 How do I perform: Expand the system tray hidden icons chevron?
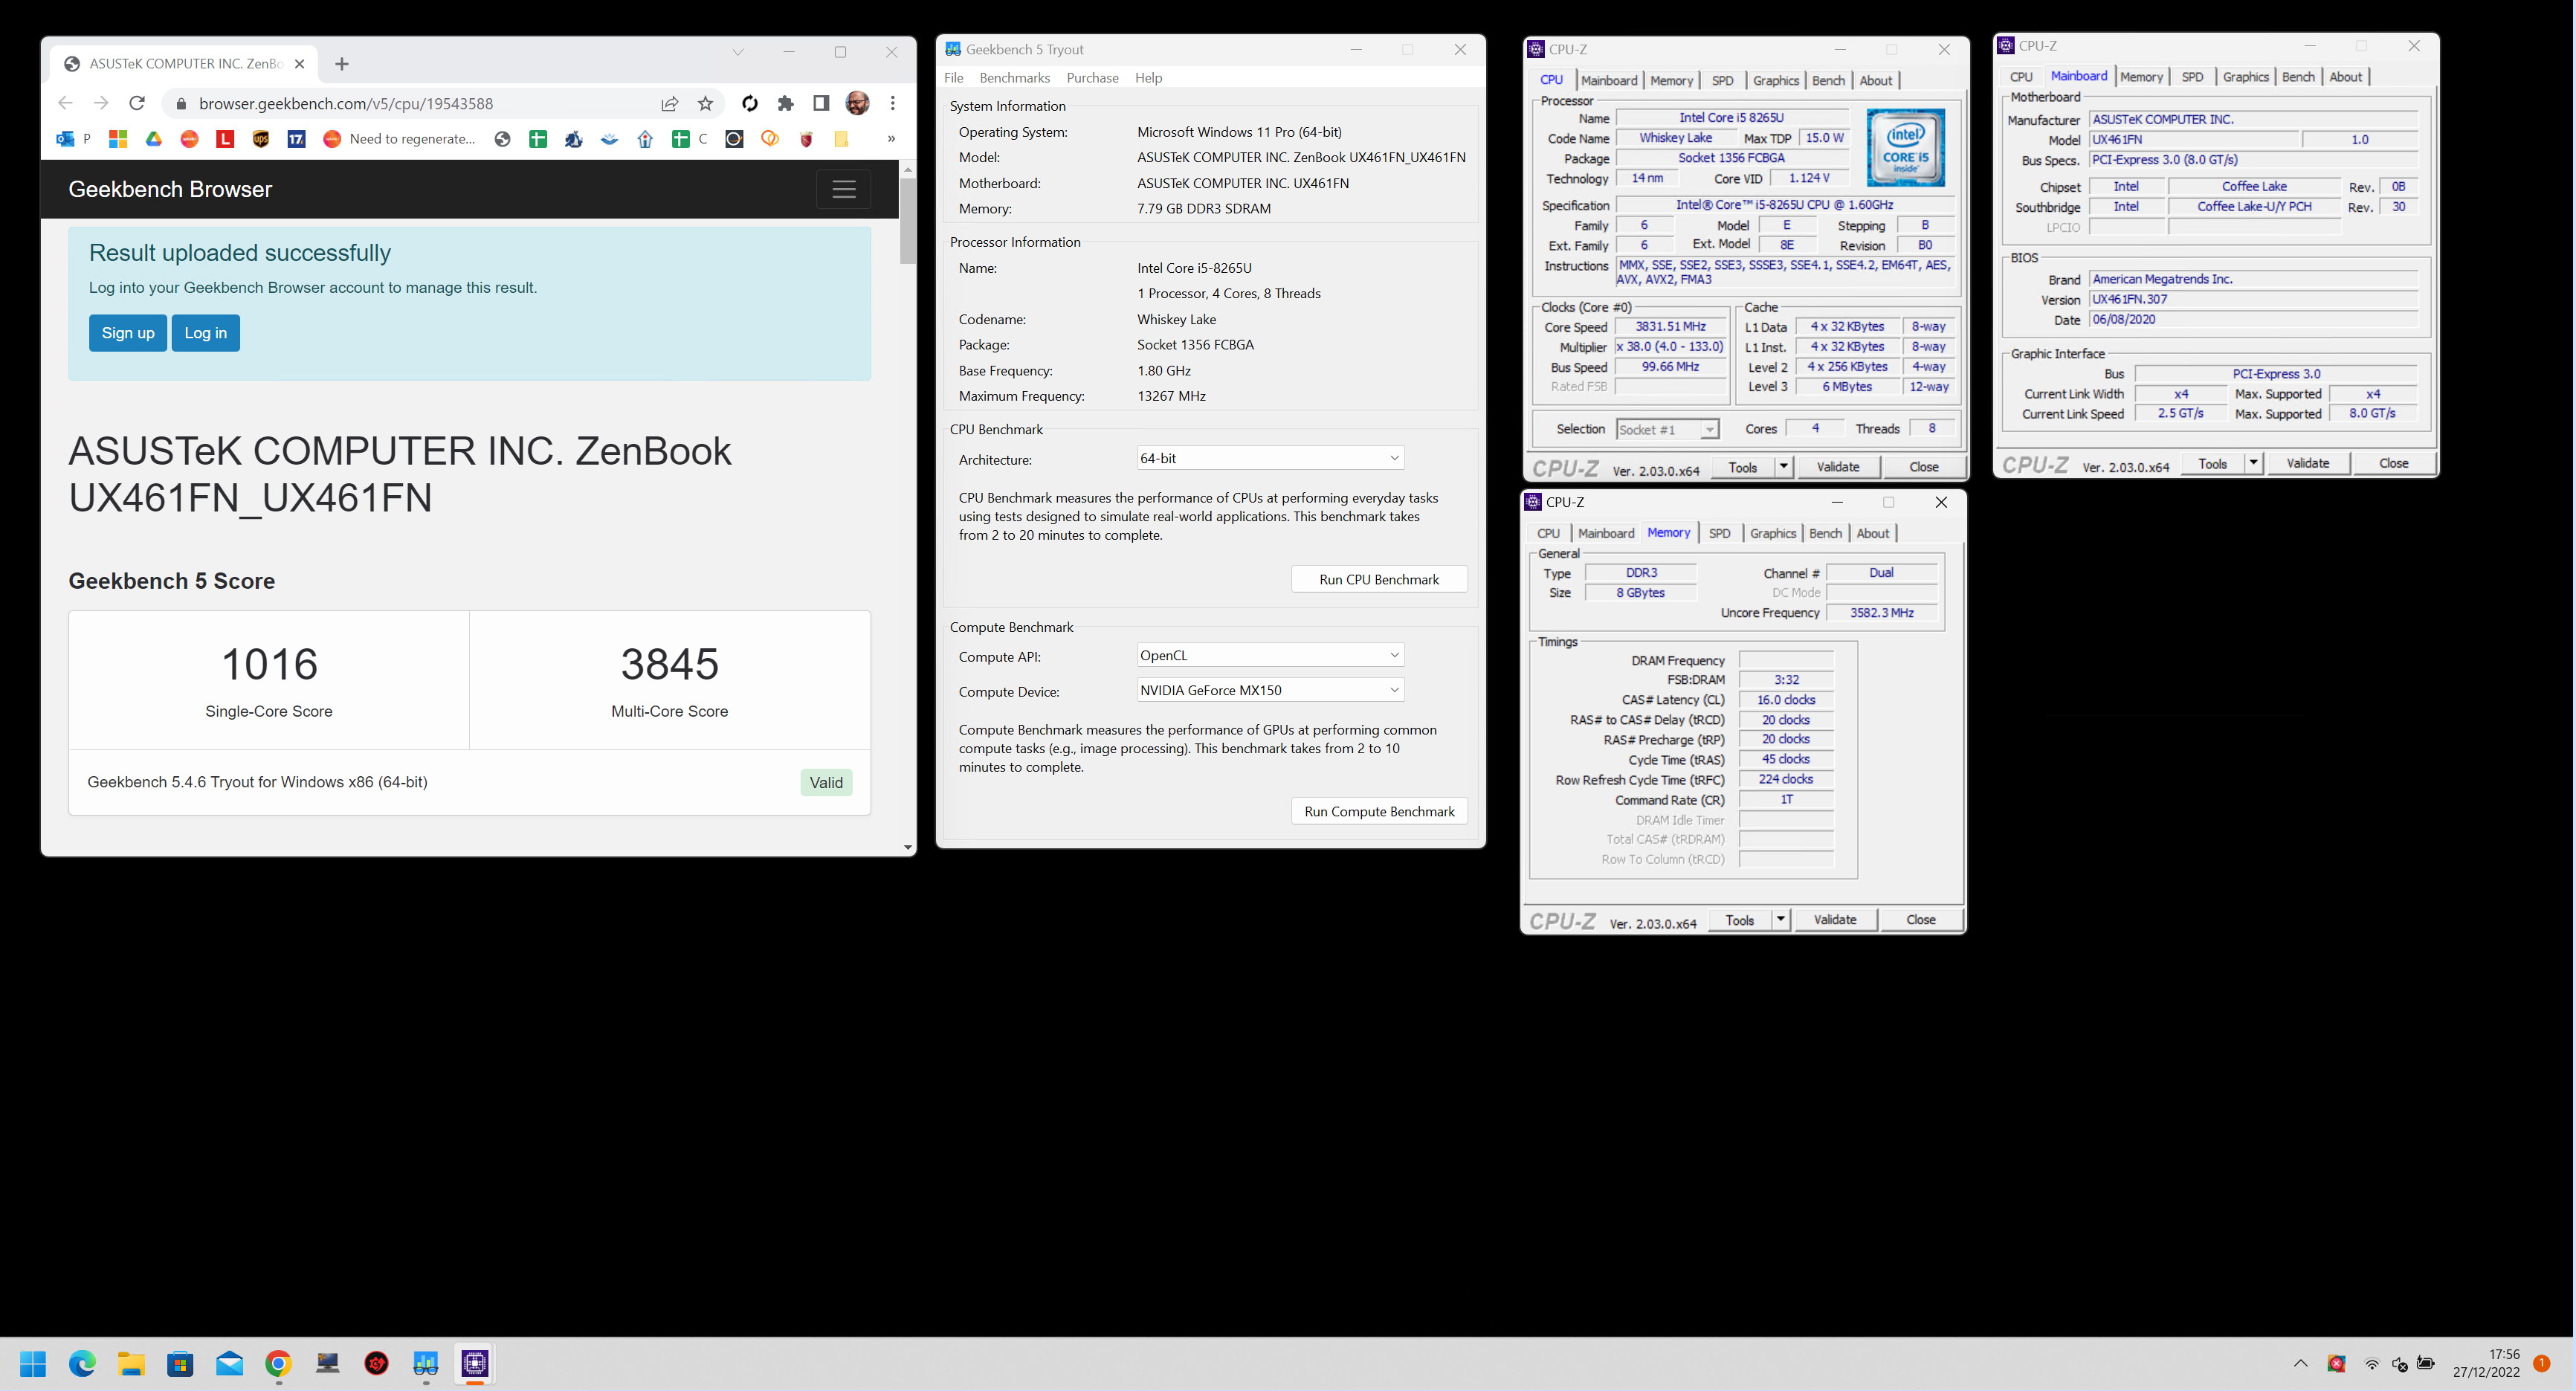pyautogui.click(x=2300, y=1363)
